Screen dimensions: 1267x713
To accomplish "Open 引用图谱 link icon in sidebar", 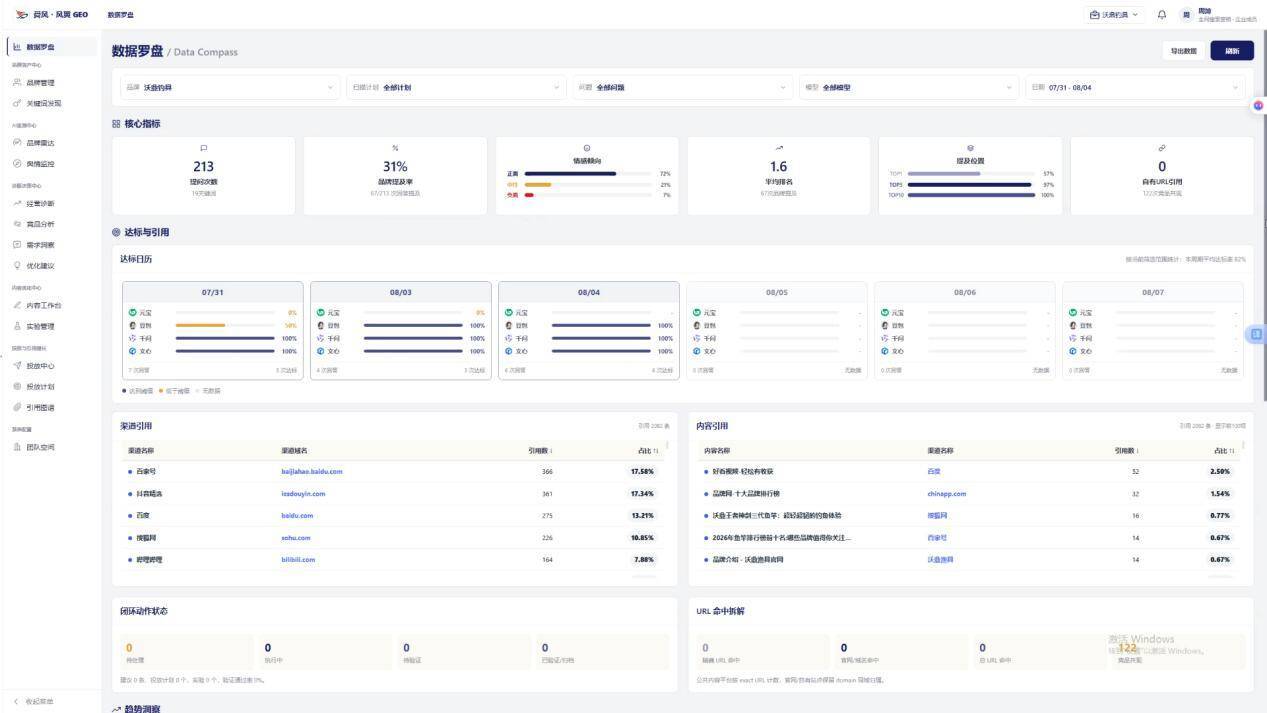I will tap(17, 407).
